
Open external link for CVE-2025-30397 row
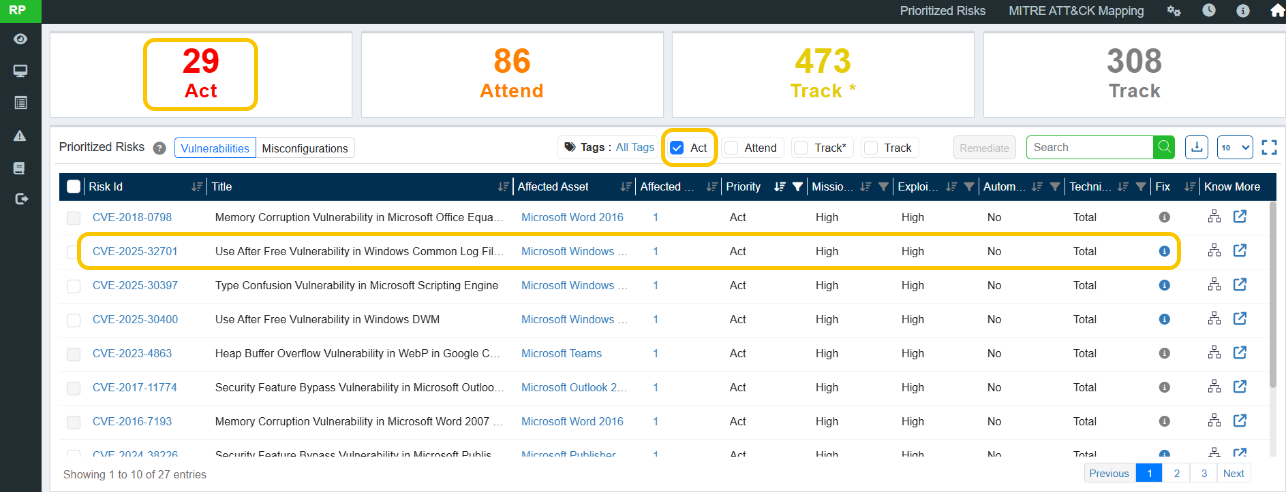[1240, 285]
